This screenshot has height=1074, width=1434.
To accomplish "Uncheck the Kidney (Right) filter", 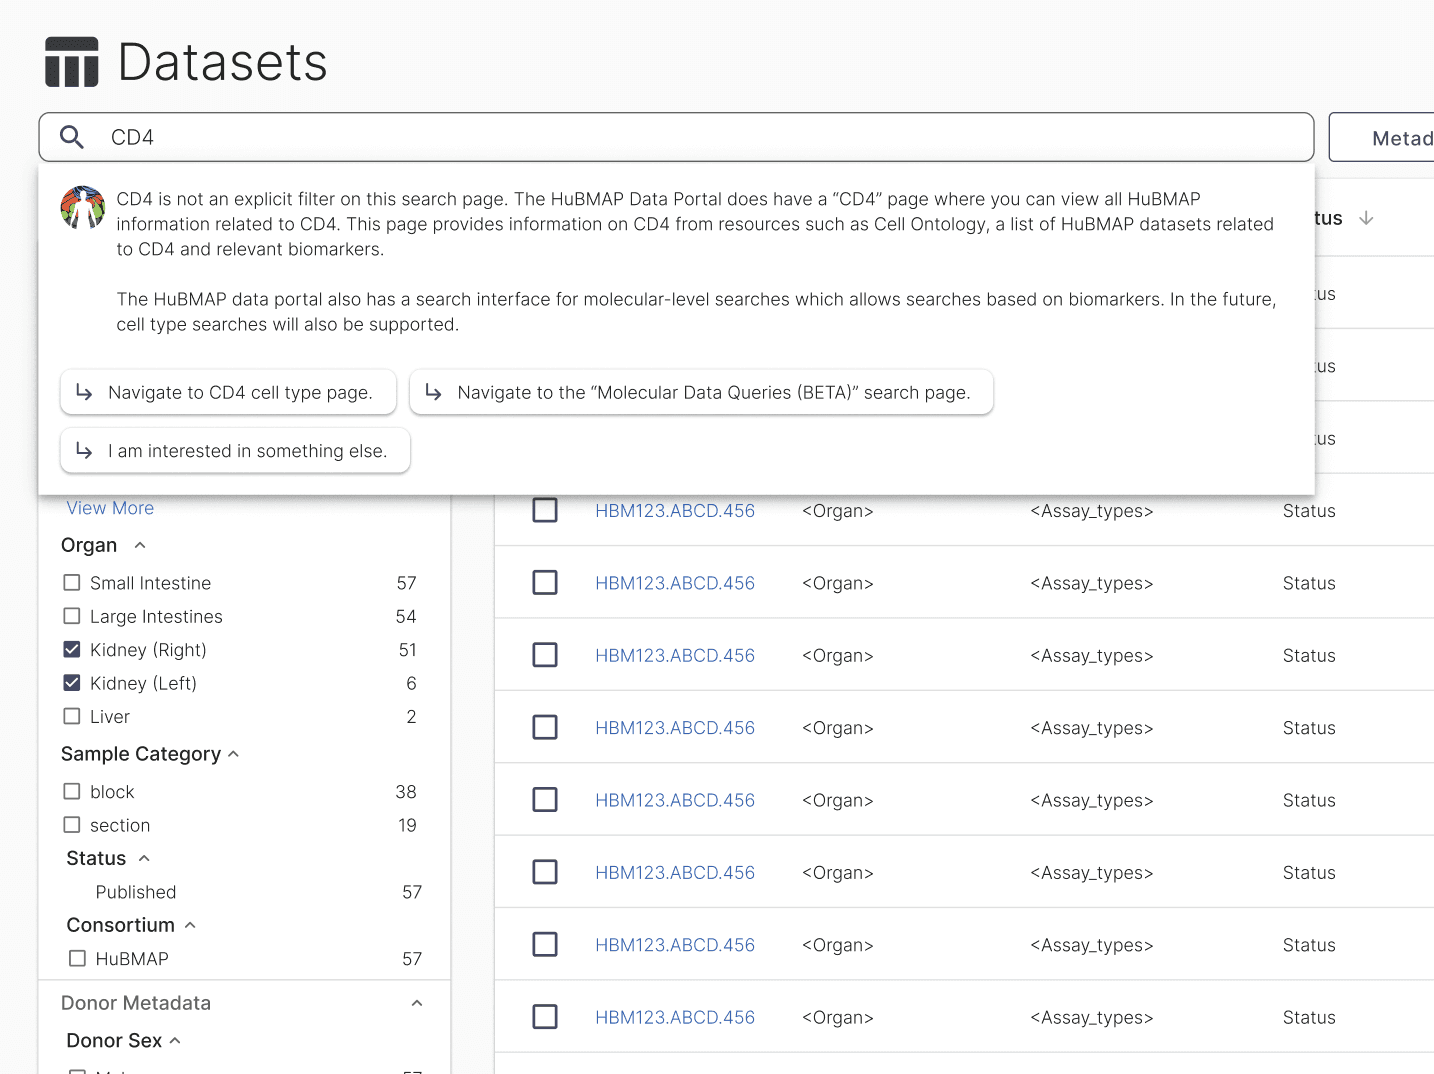I will click(x=72, y=650).
